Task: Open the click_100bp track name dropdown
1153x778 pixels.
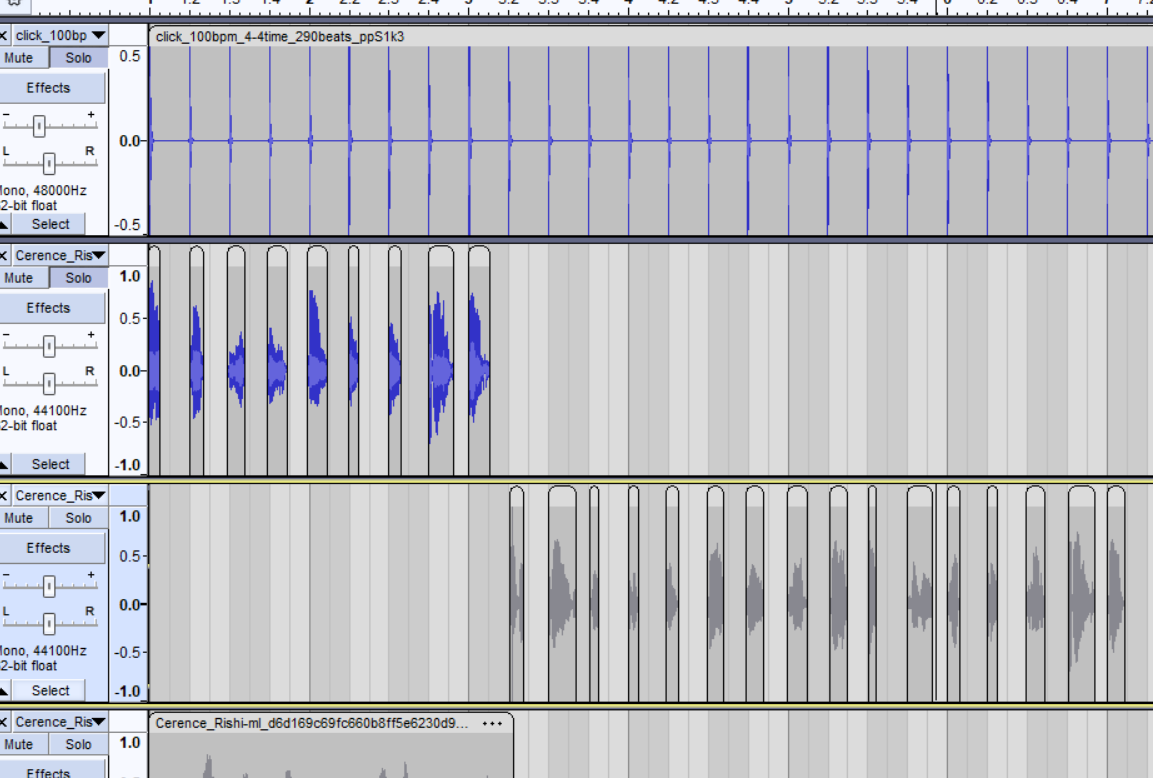Action: (x=60, y=36)
